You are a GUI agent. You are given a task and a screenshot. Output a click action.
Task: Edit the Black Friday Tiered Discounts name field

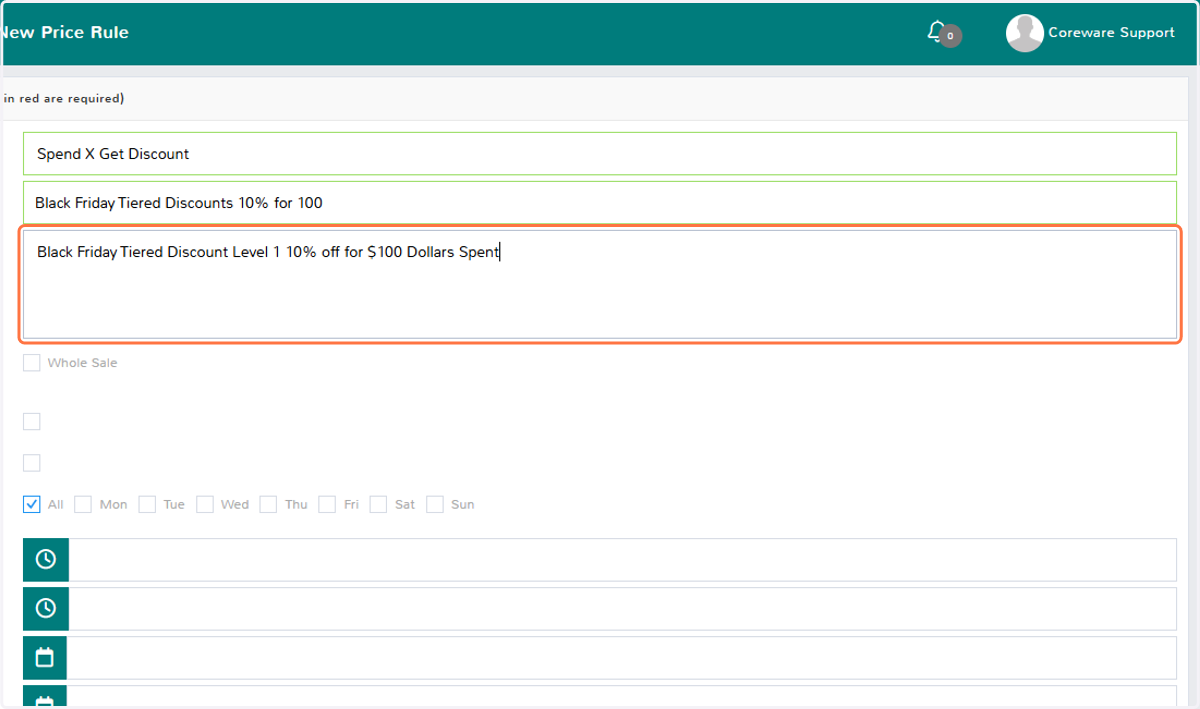pyautogui.click(x=600, y=203)
